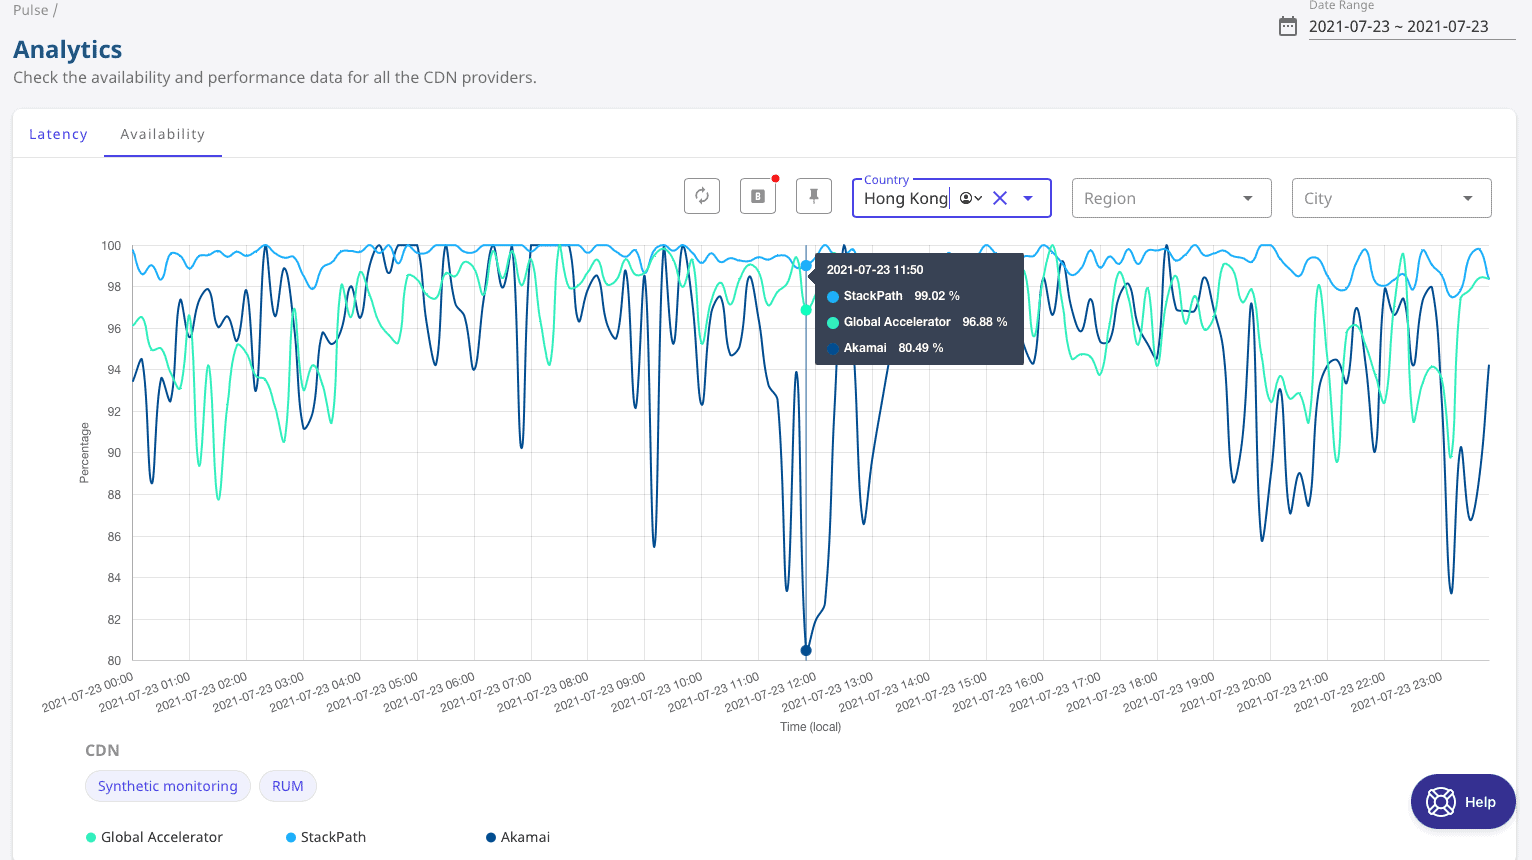Click the calendar icon by Date Range
The width and height of the screenshot is (1532, 860).
[1288, 26]
